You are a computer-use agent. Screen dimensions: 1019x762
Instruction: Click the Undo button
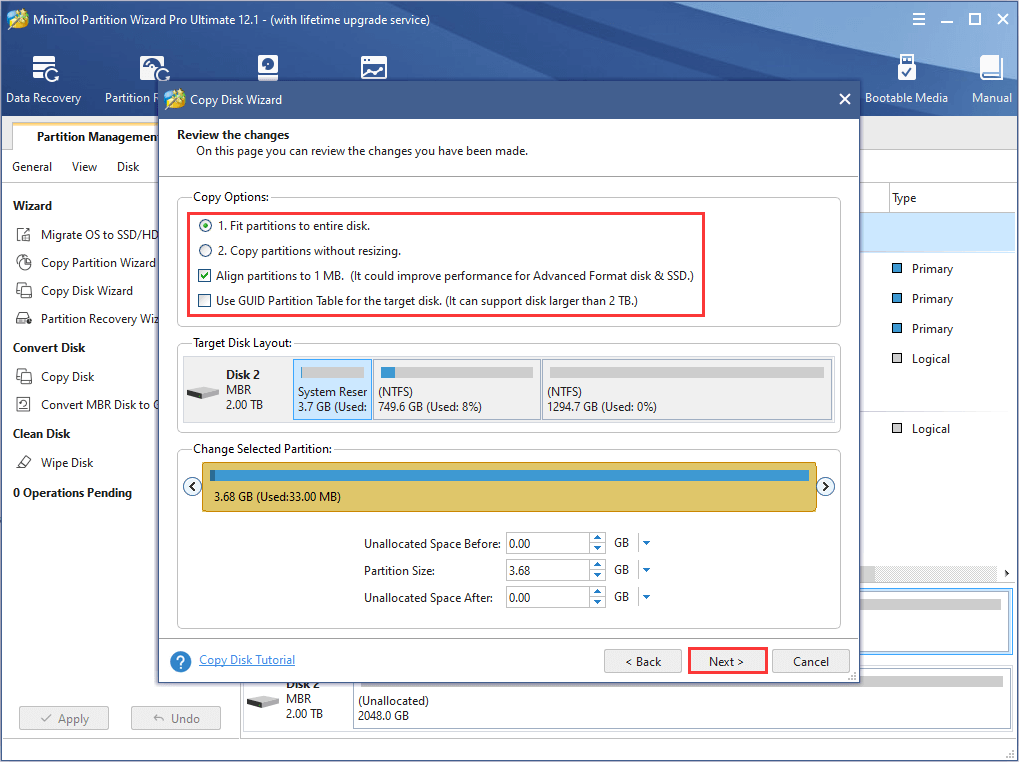point(175,718)
